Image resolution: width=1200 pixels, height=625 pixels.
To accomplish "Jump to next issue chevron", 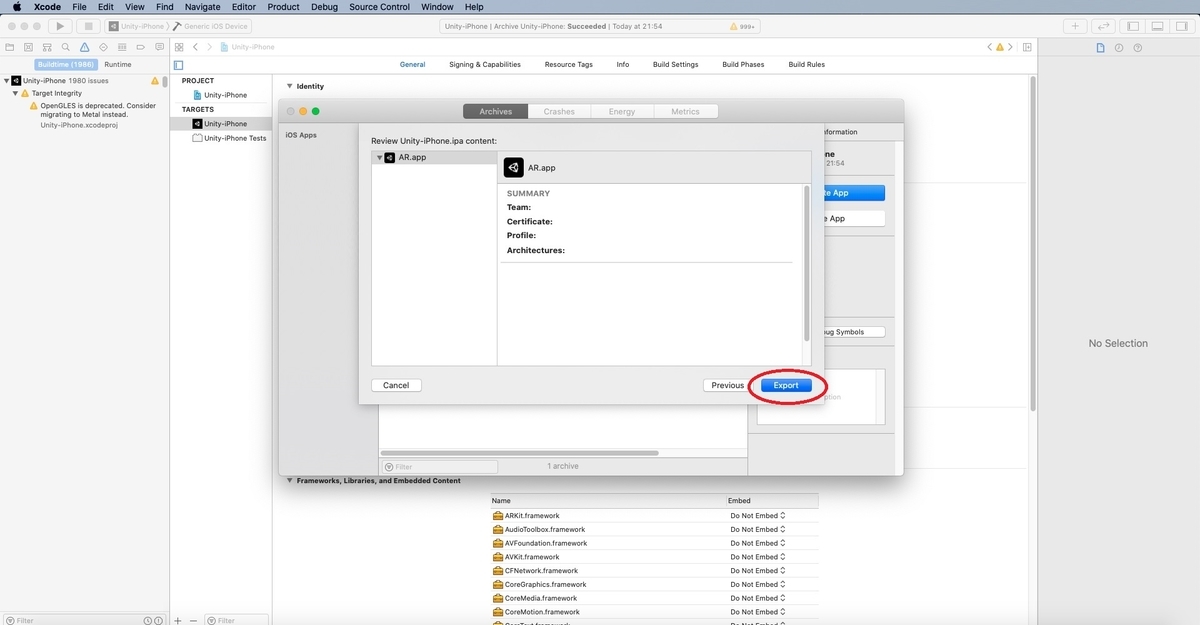I will 1011,47.
